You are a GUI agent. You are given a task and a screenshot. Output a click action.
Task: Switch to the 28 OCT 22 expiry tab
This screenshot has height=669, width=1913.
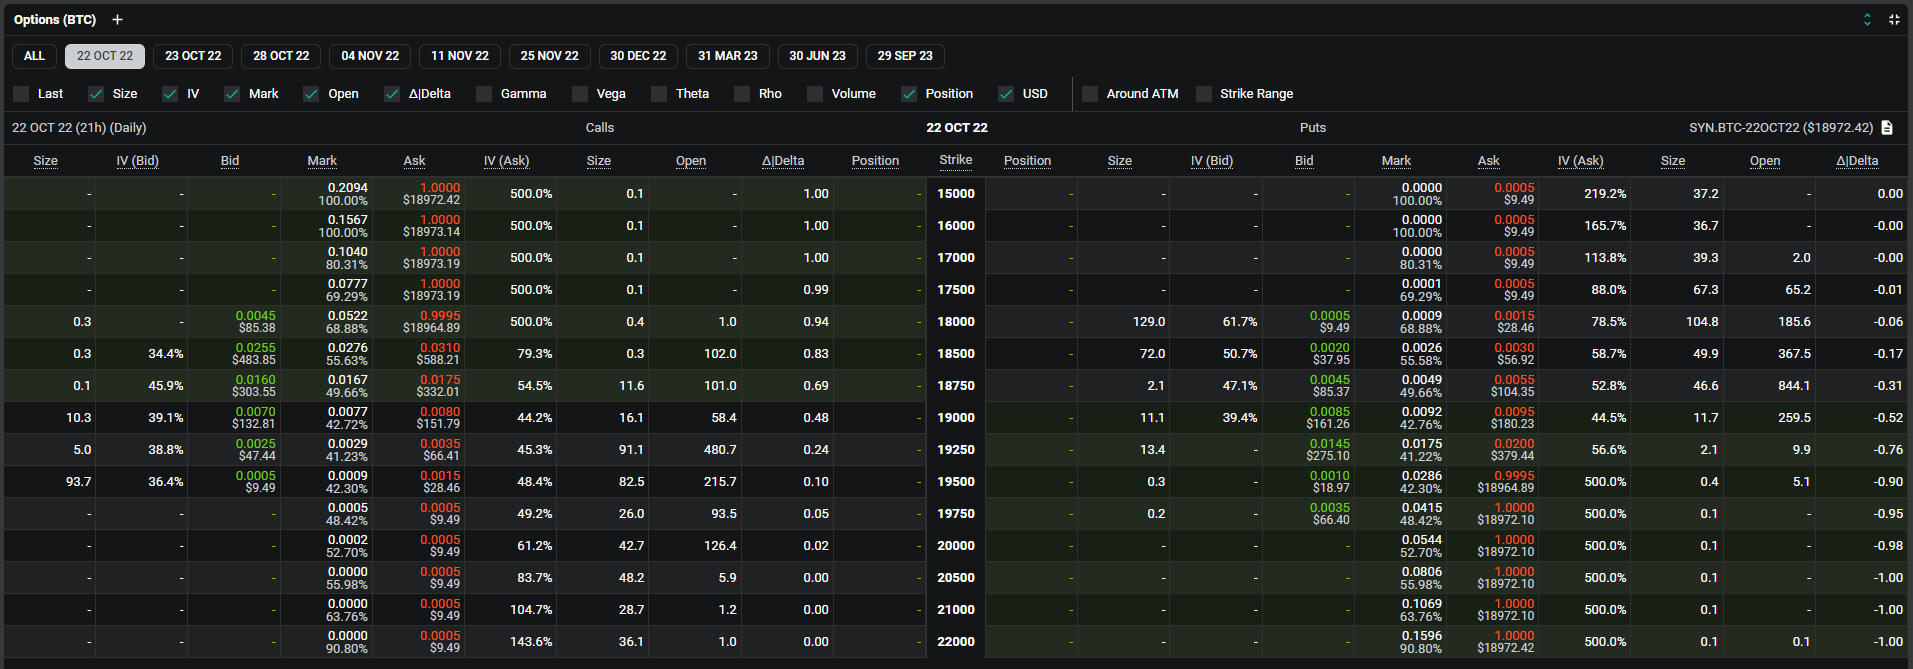281,56
